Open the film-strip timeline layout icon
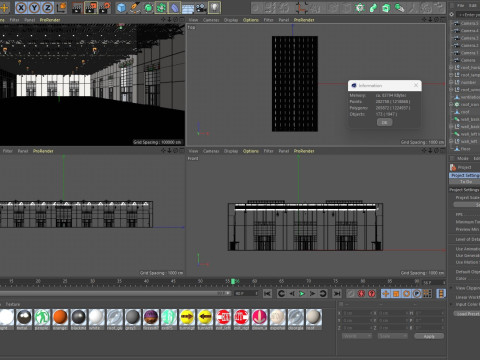The image size is (480, 360). (441, 294)
